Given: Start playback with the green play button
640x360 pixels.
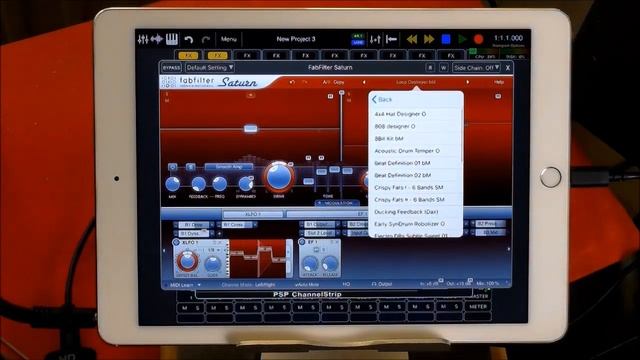Looking at the screenshot, I should [462, 39].
